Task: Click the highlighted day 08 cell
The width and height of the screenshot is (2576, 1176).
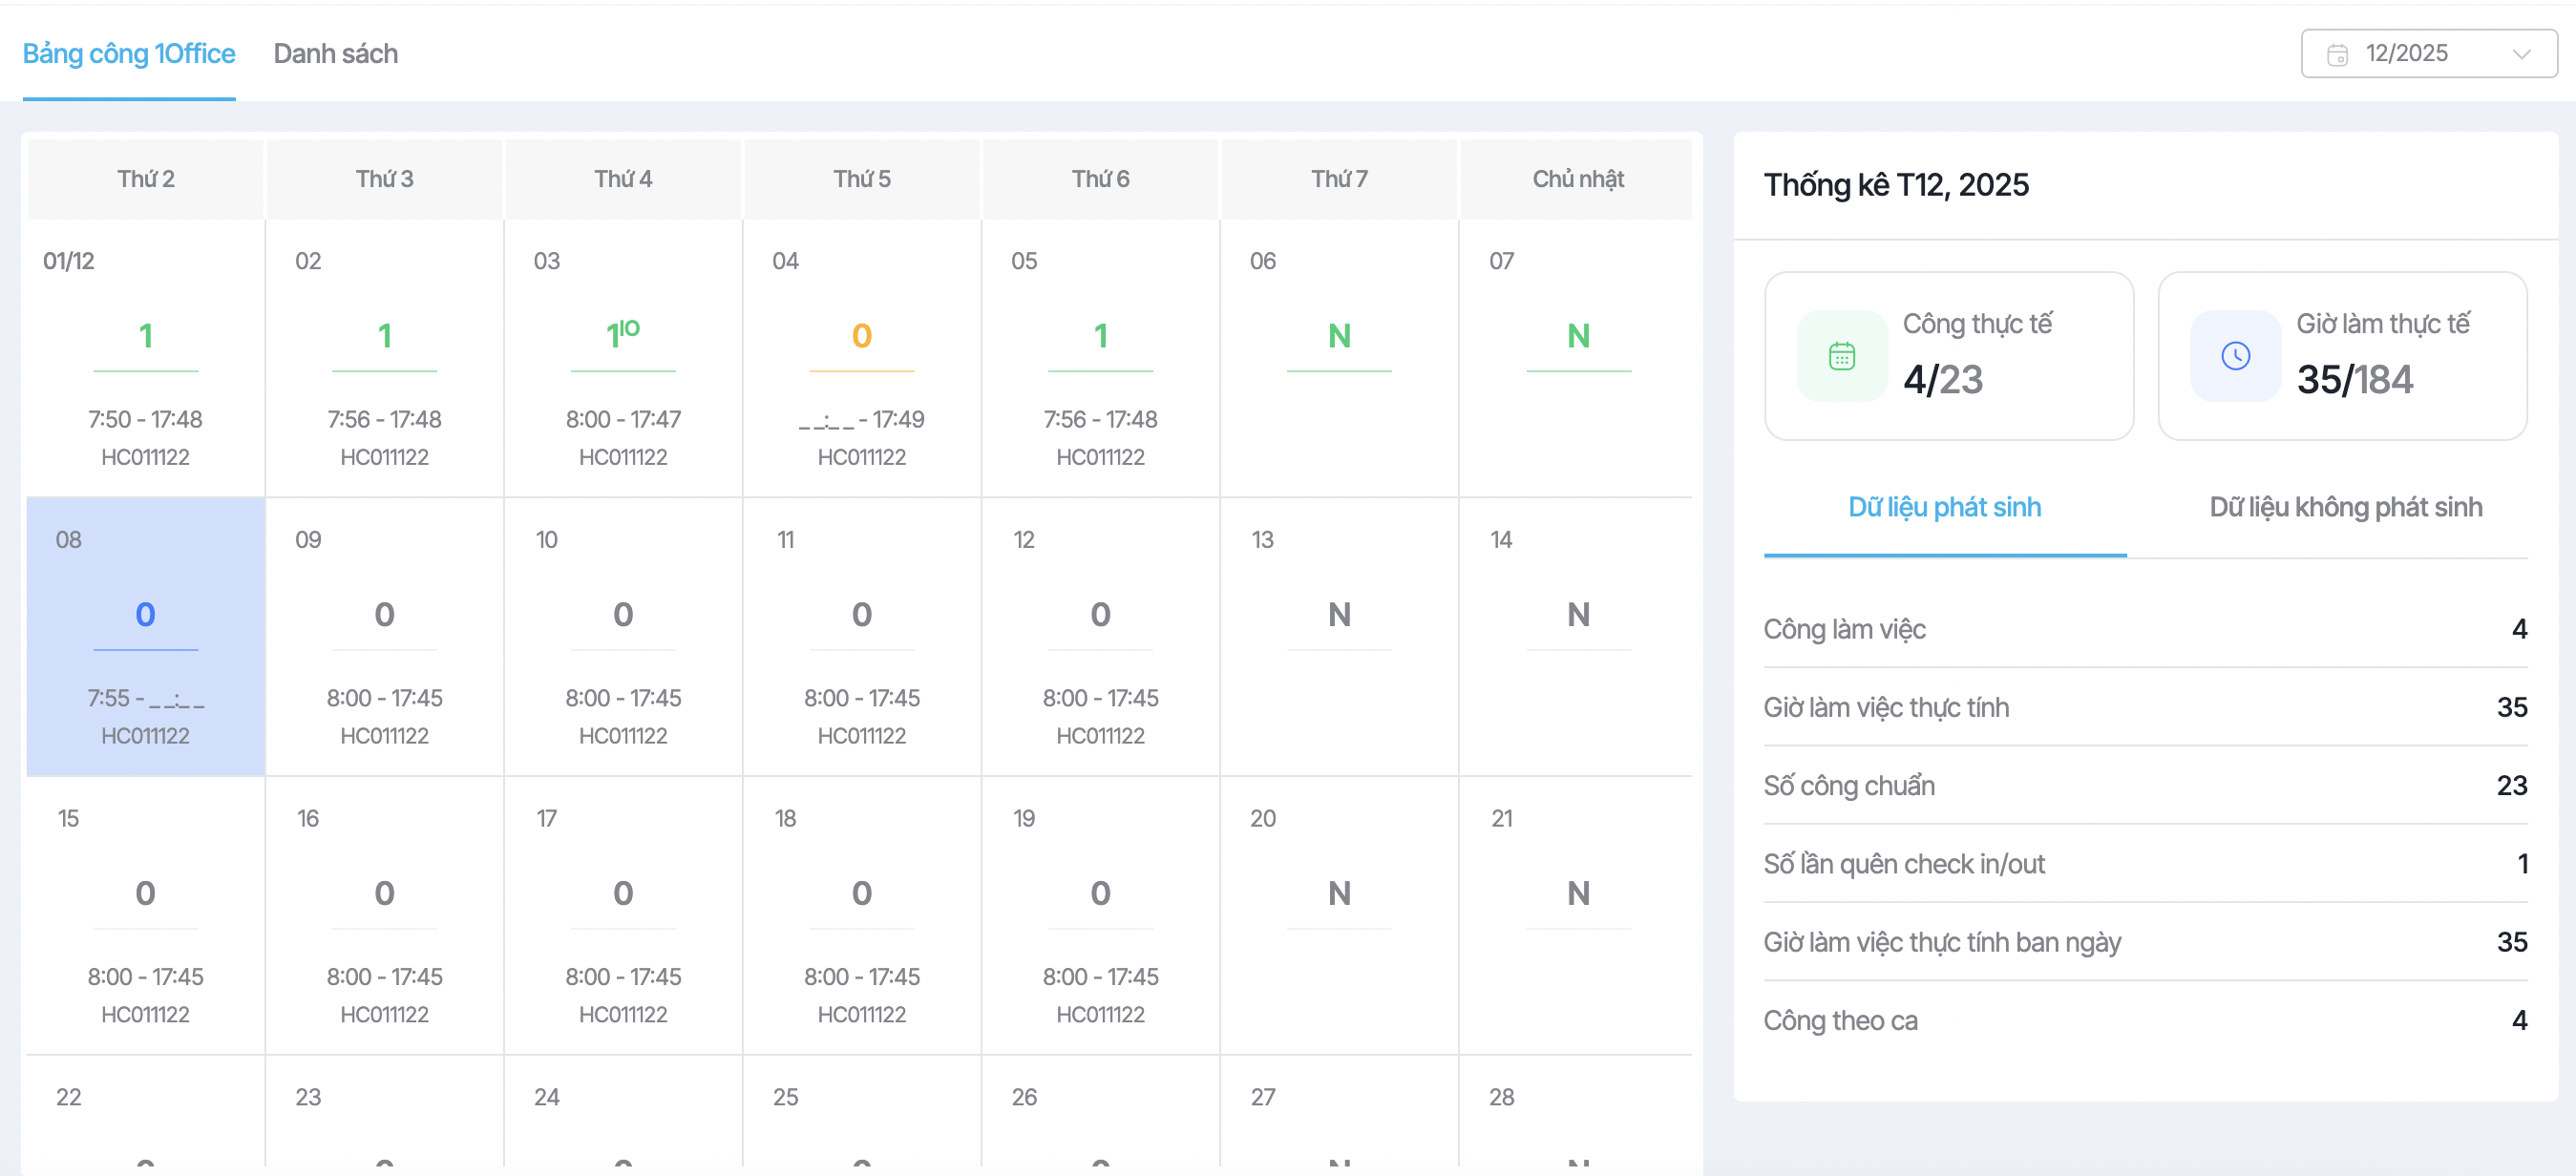Action: click(x=146, y=637)
